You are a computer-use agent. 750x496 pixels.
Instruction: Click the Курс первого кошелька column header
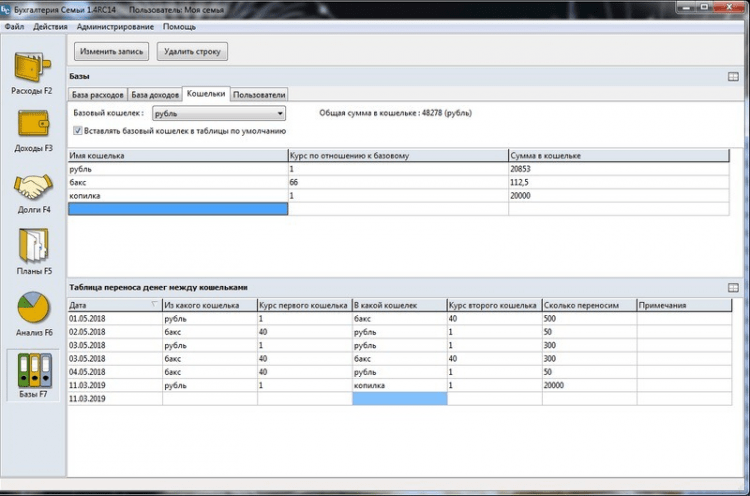click(305, 305)
